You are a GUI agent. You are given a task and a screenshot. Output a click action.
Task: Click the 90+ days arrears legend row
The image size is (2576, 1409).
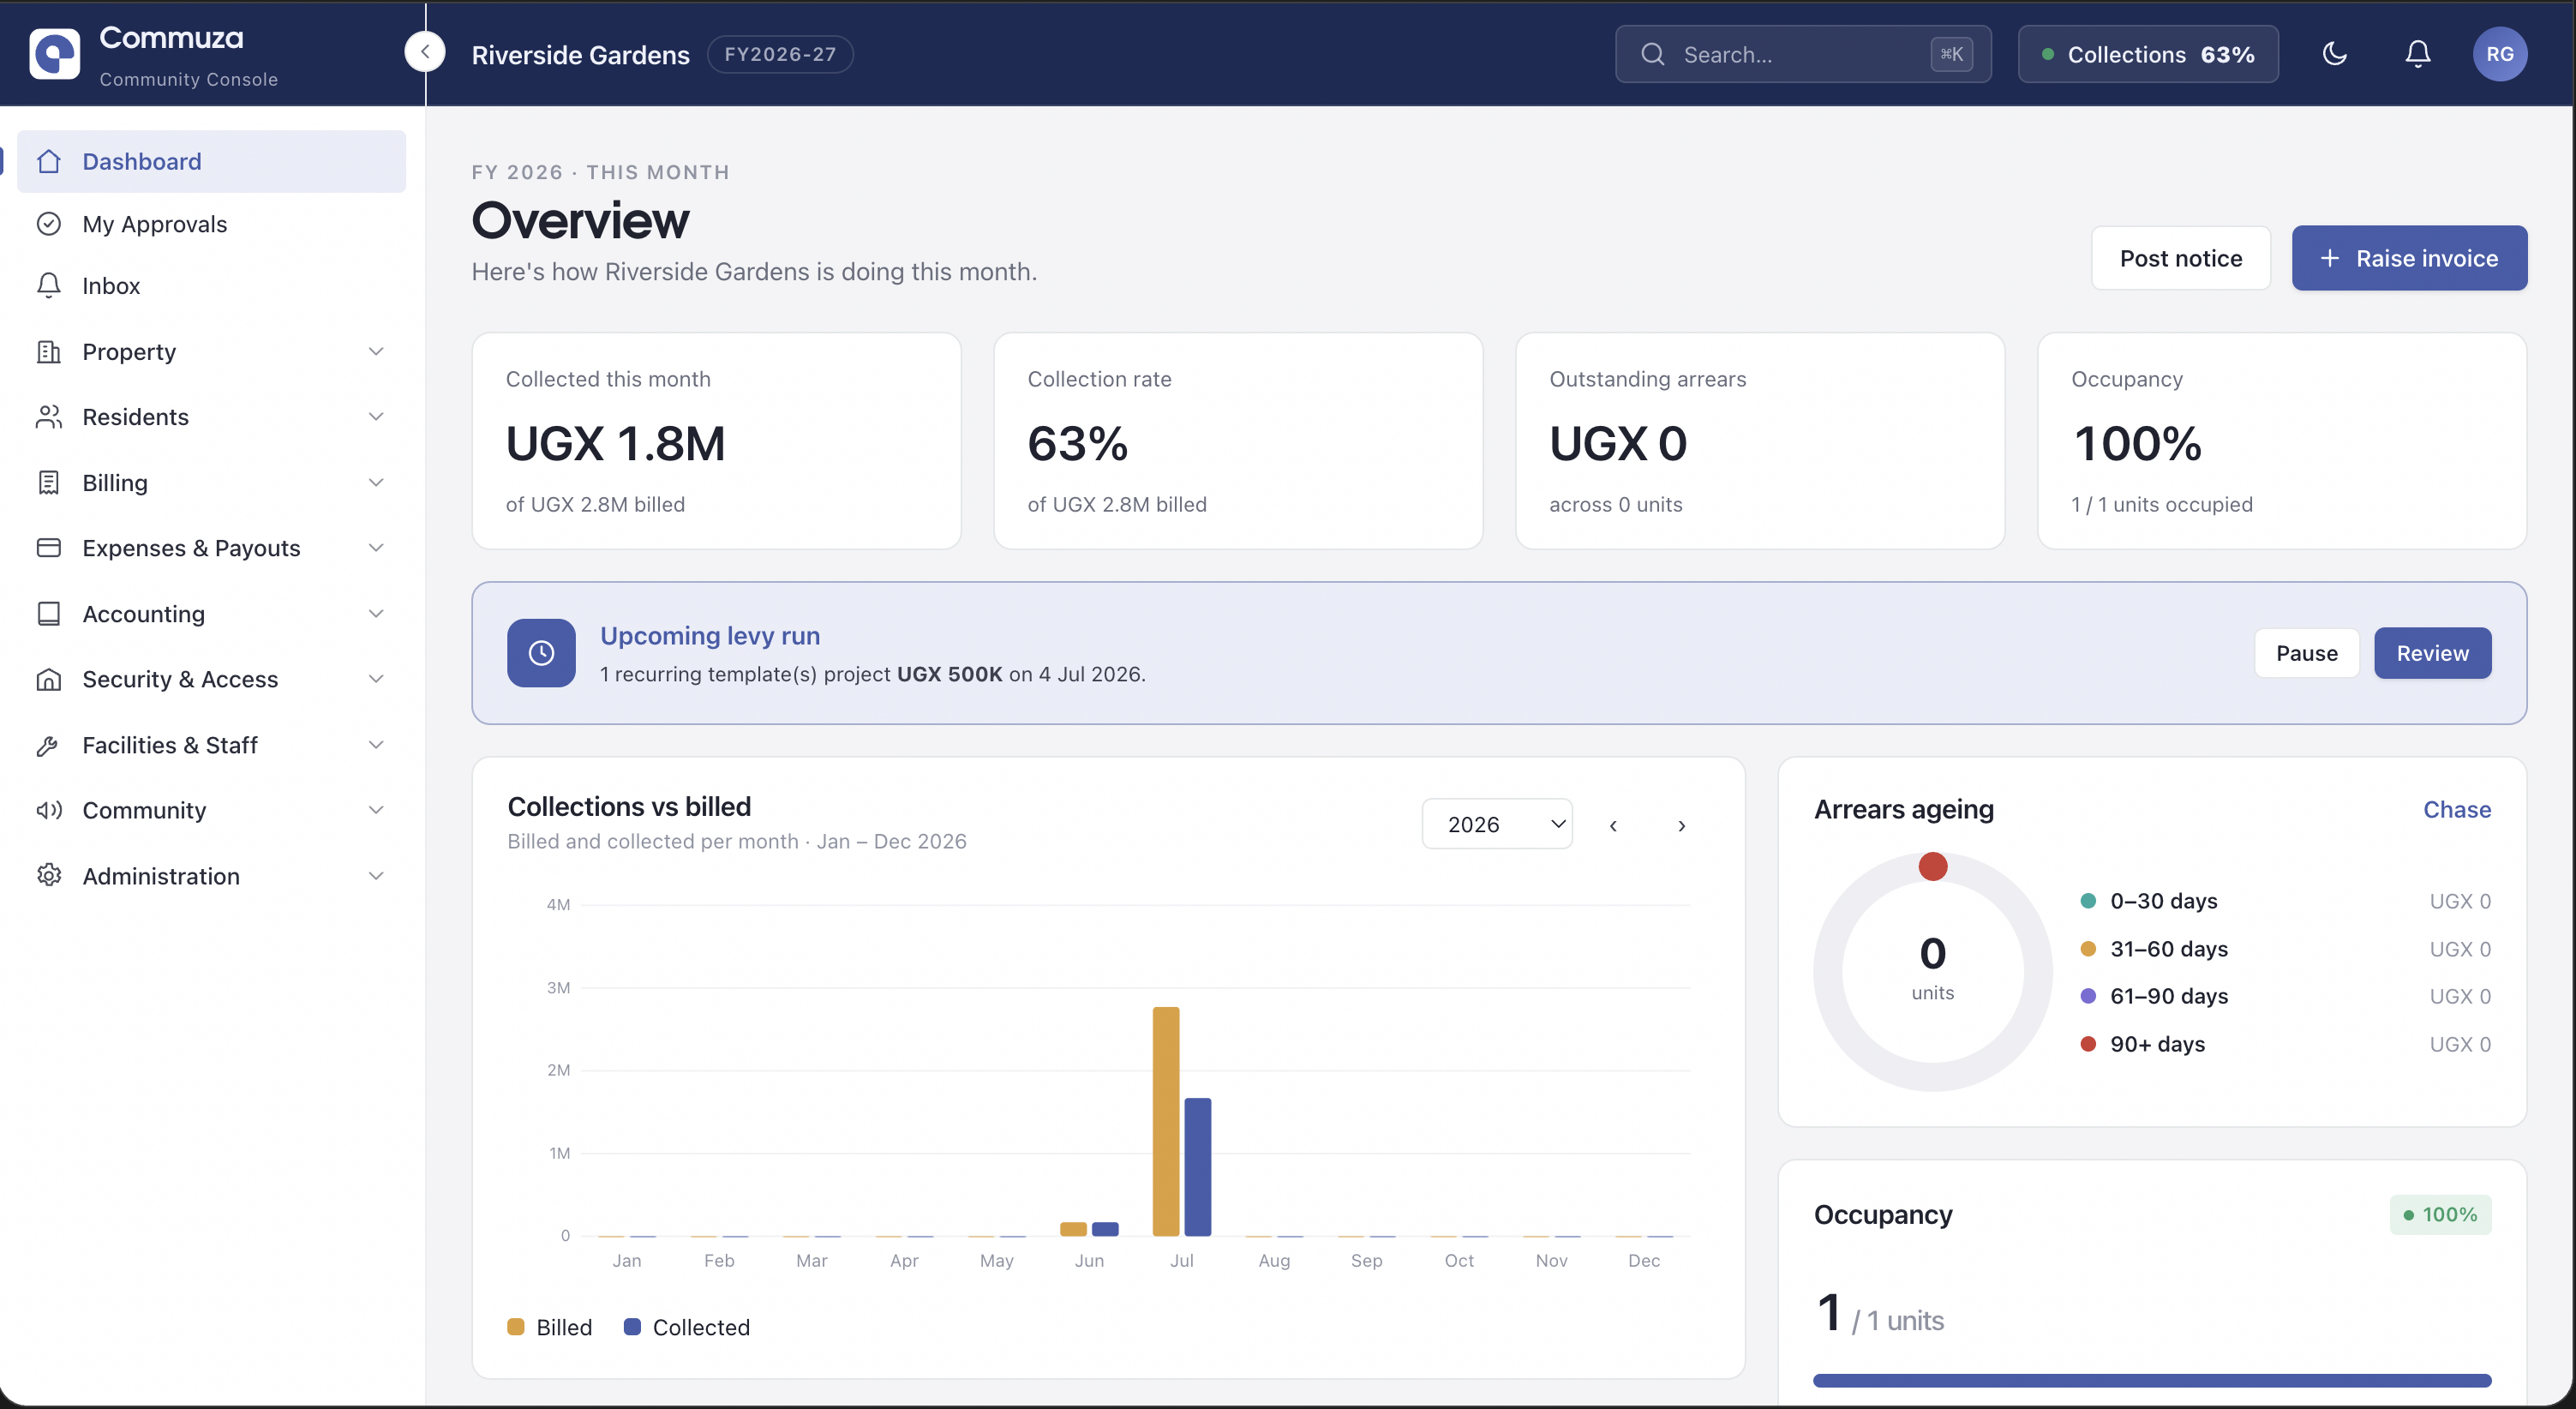(2285, 1044)
